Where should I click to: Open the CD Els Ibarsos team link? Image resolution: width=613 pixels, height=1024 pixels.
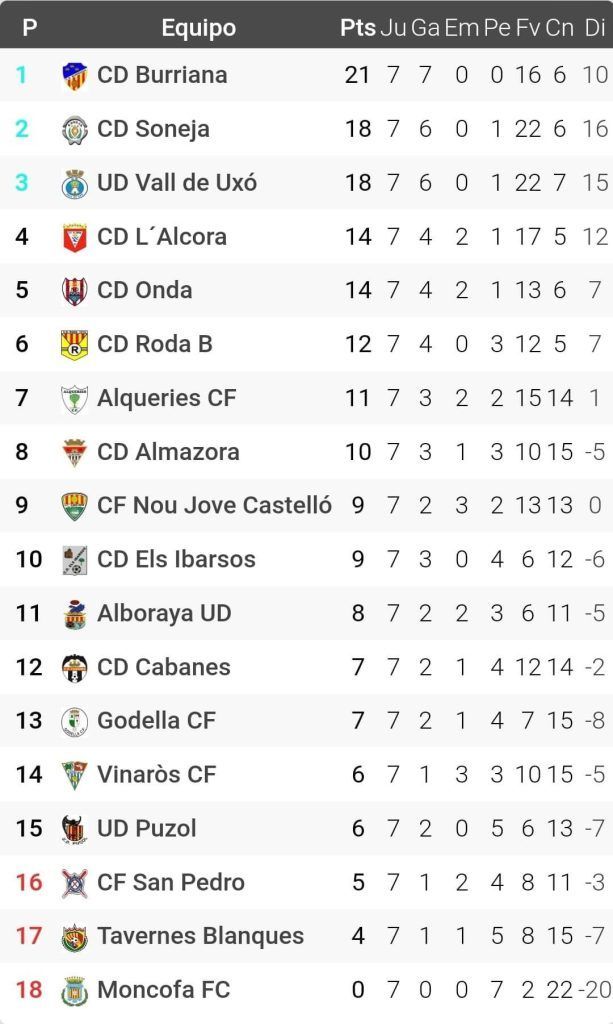tap(176, 559)
